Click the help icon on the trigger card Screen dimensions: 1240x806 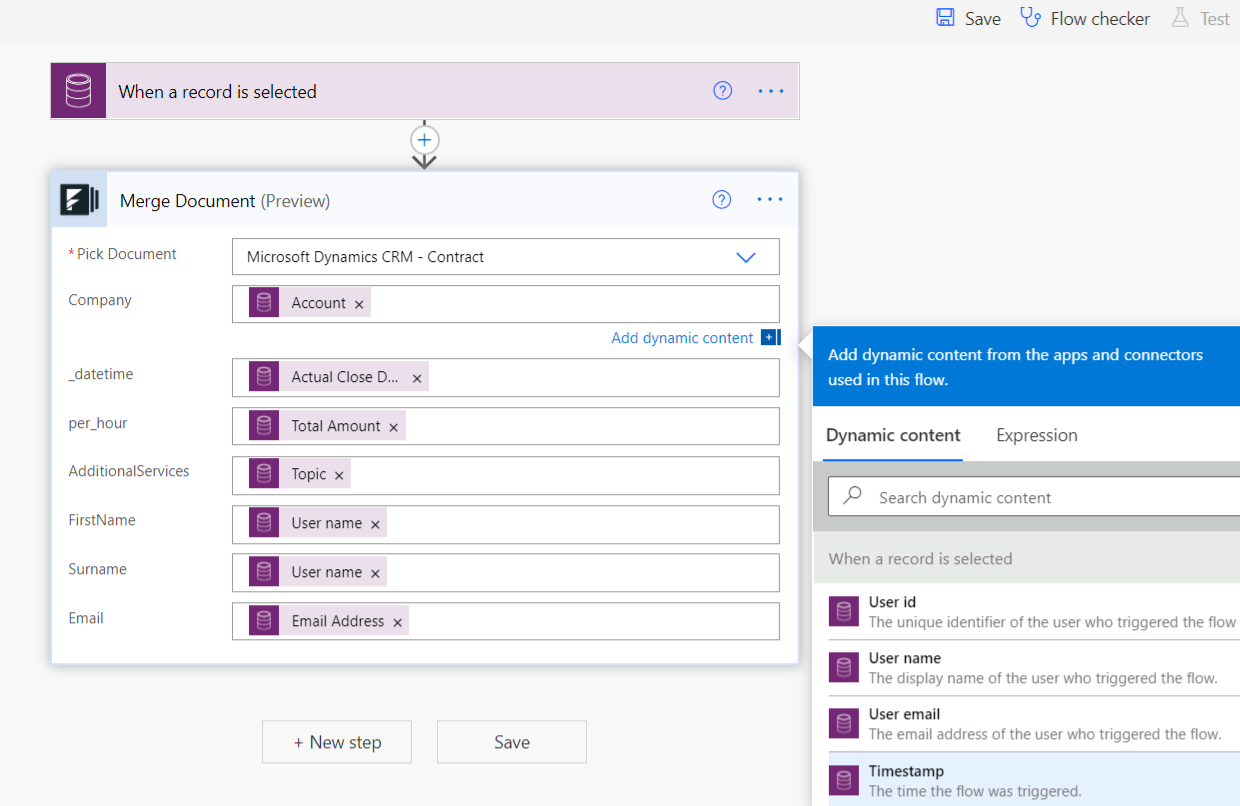click(x=722, y=91)
